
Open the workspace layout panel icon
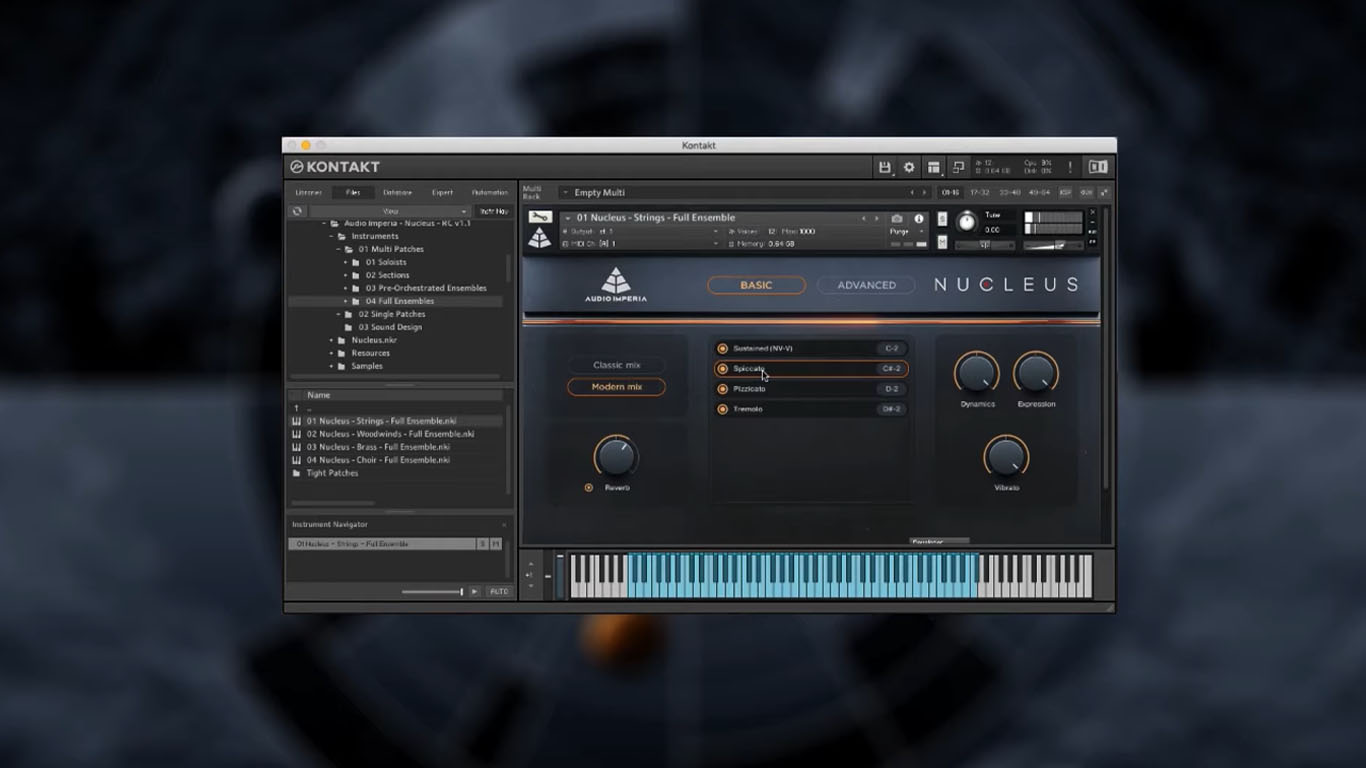click(934, 167)
